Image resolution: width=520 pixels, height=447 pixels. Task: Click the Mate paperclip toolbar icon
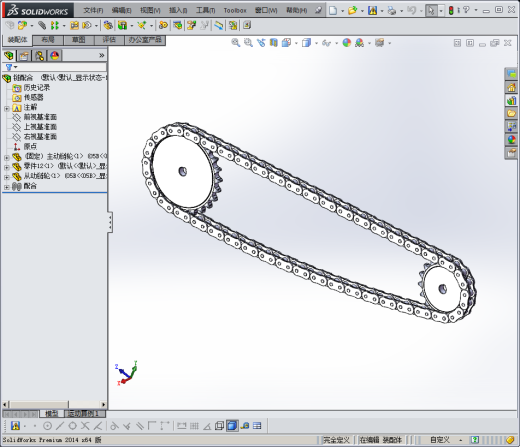[x=42, y=25]
